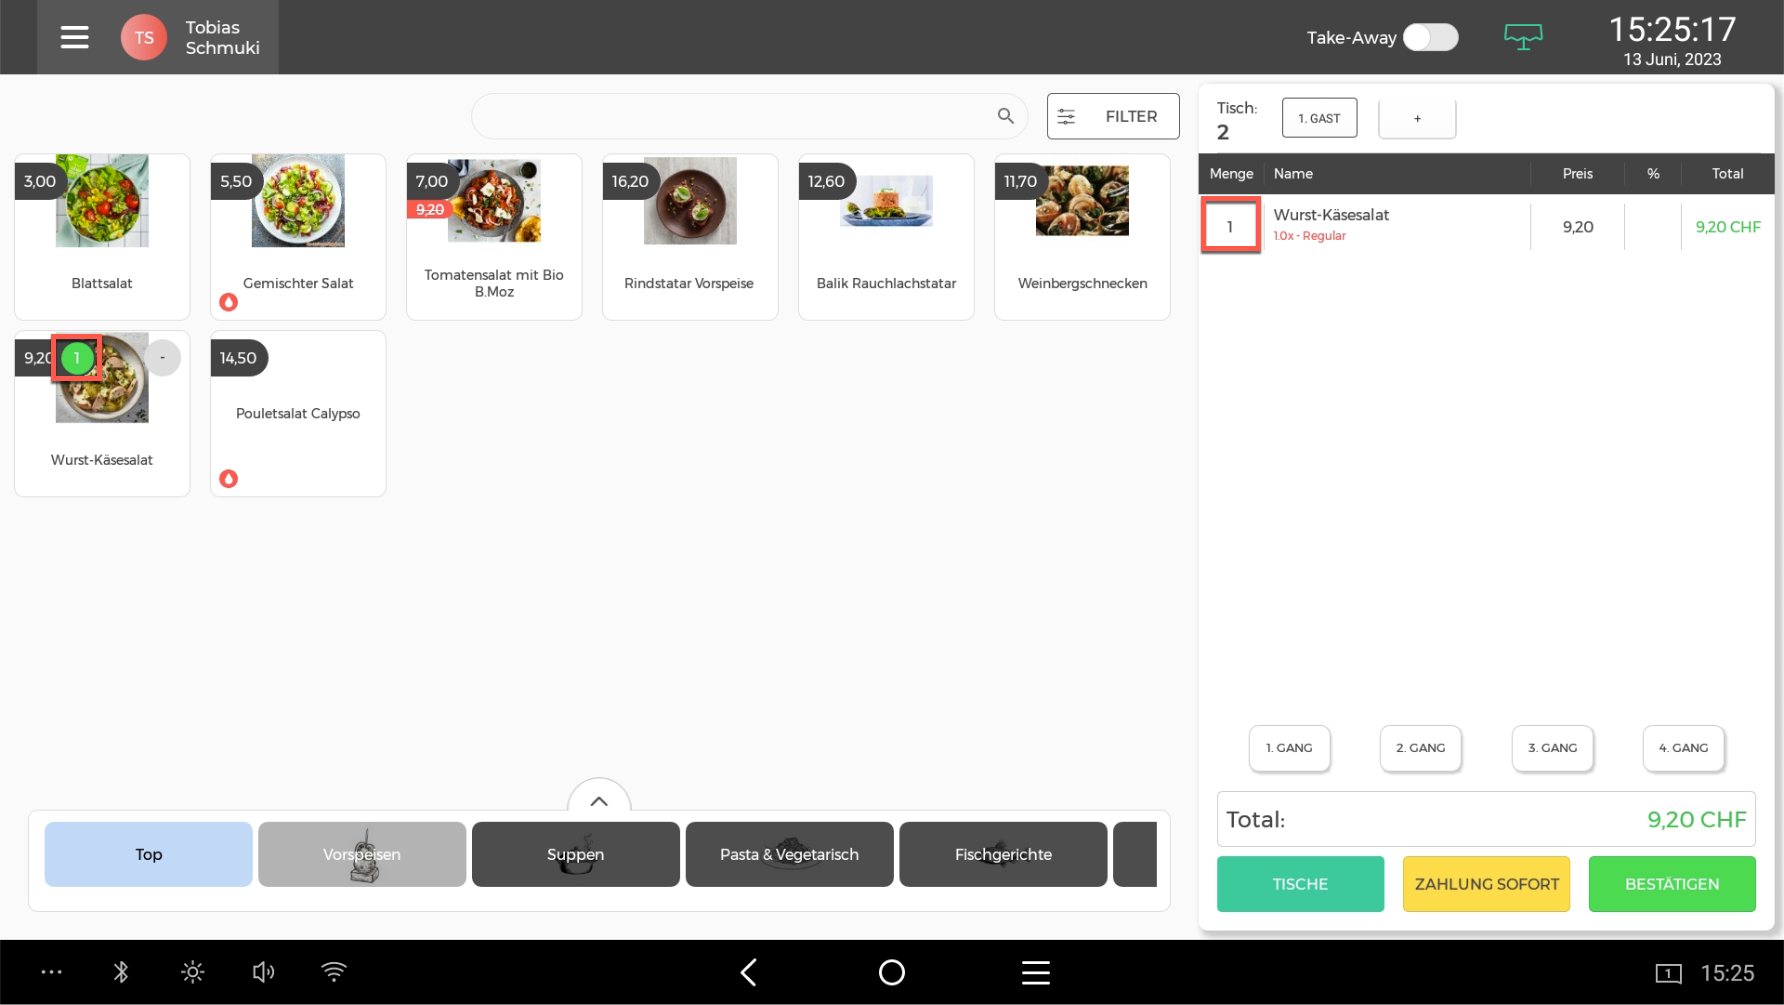This screenshot has height=1005, width=1784.
Task: Assign item to 3. GANG
Action: 1552,748
